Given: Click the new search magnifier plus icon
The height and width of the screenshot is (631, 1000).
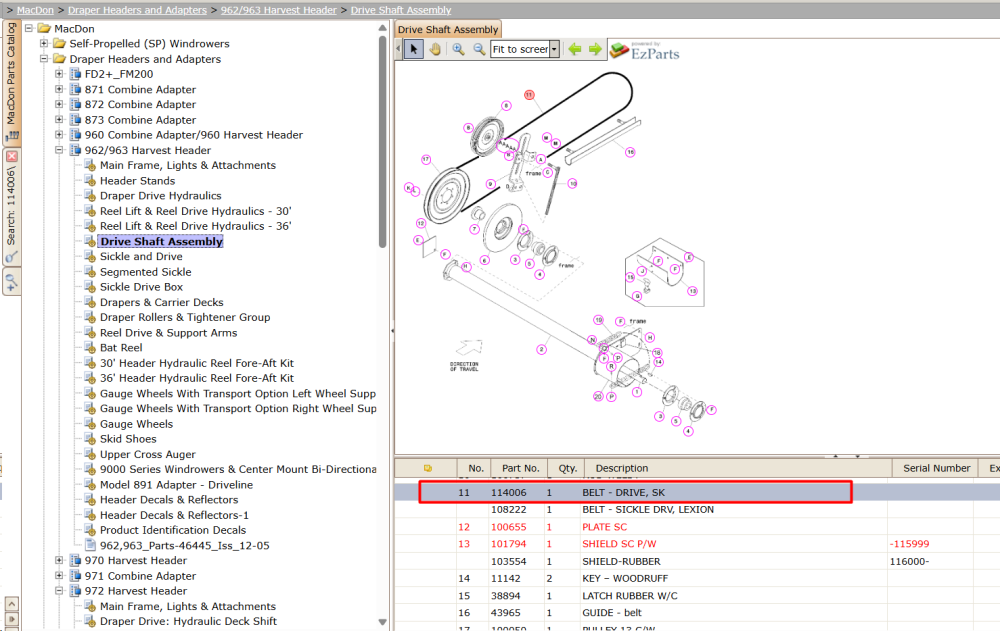Looking at the screenshot, I should pos(11,281).
